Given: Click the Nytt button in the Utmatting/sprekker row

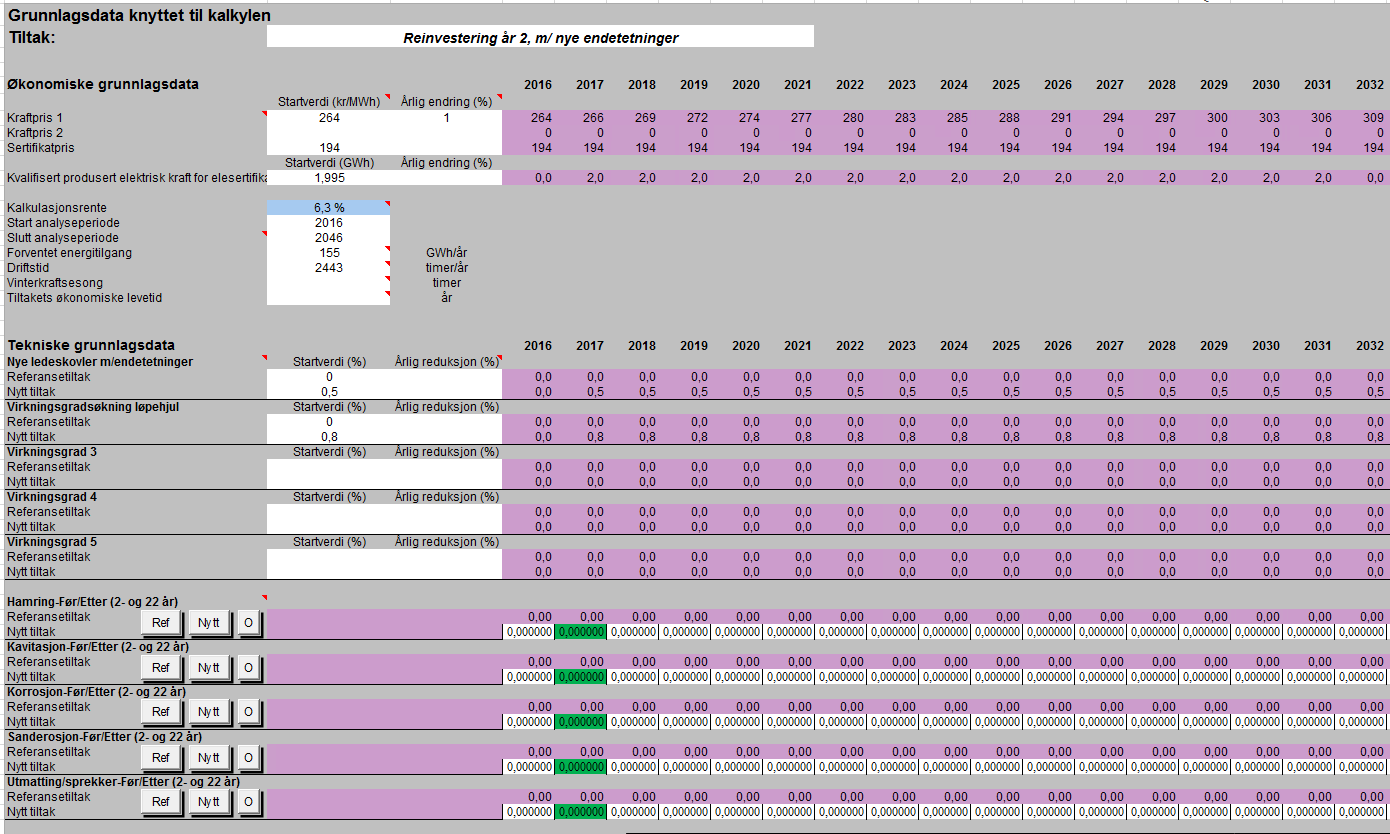Looking at the screenshot, I should [x=208, y=802].
